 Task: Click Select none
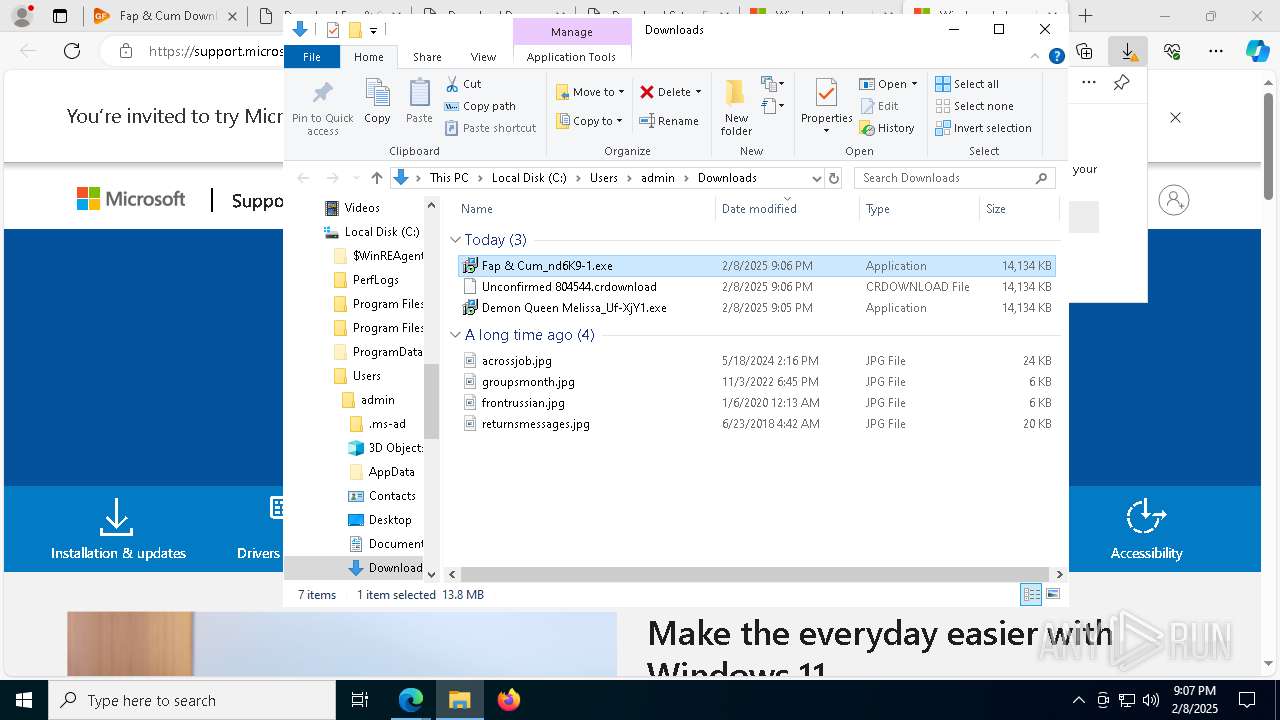pyautogui.click(x=974, y=106)
